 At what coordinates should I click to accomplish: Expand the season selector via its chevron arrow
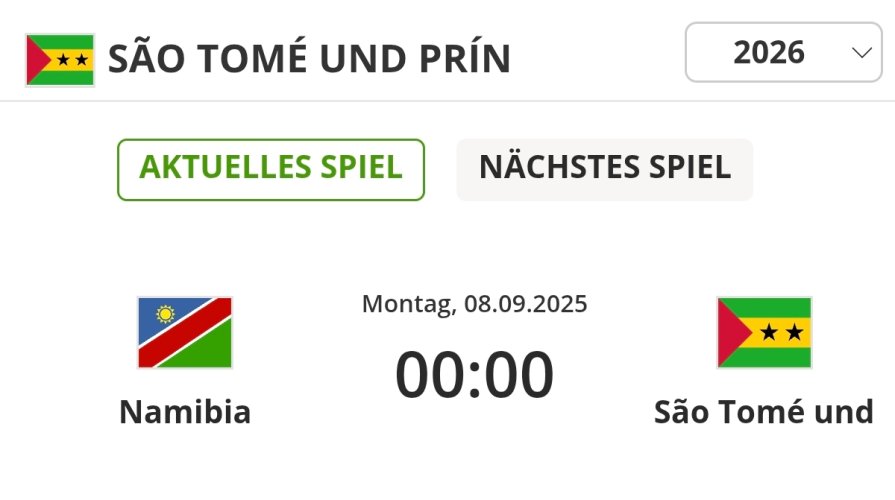click(x=861, y=53)
